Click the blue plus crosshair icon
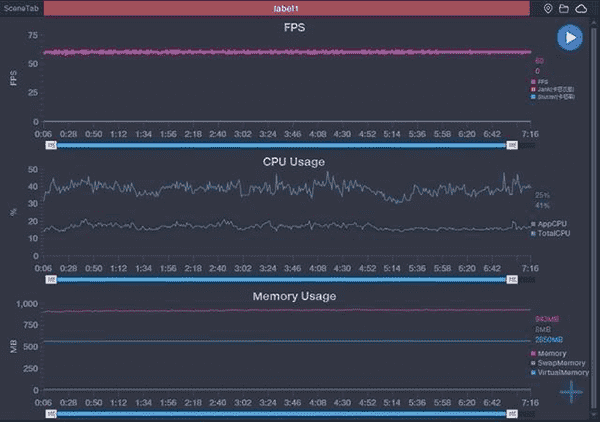The height and width of the screenshot is (422, 600). click(x=571, y=391)
